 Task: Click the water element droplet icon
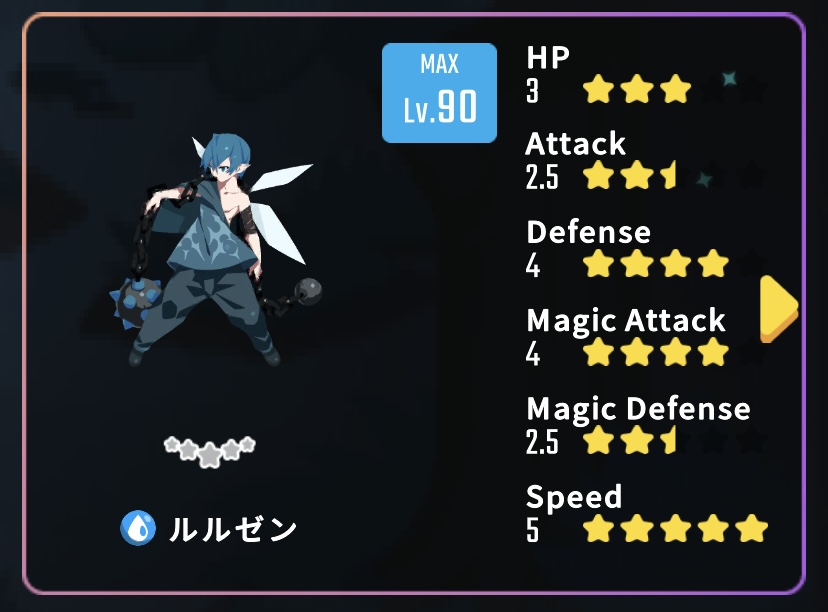138,528
